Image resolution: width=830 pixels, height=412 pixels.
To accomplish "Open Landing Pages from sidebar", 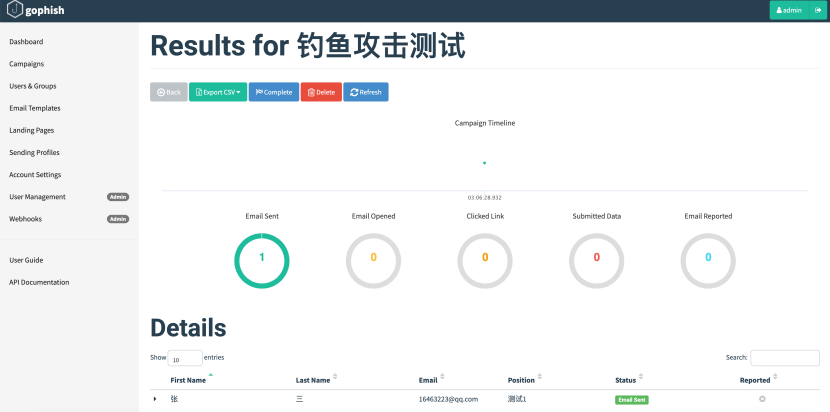I will [x=32, y=130].
